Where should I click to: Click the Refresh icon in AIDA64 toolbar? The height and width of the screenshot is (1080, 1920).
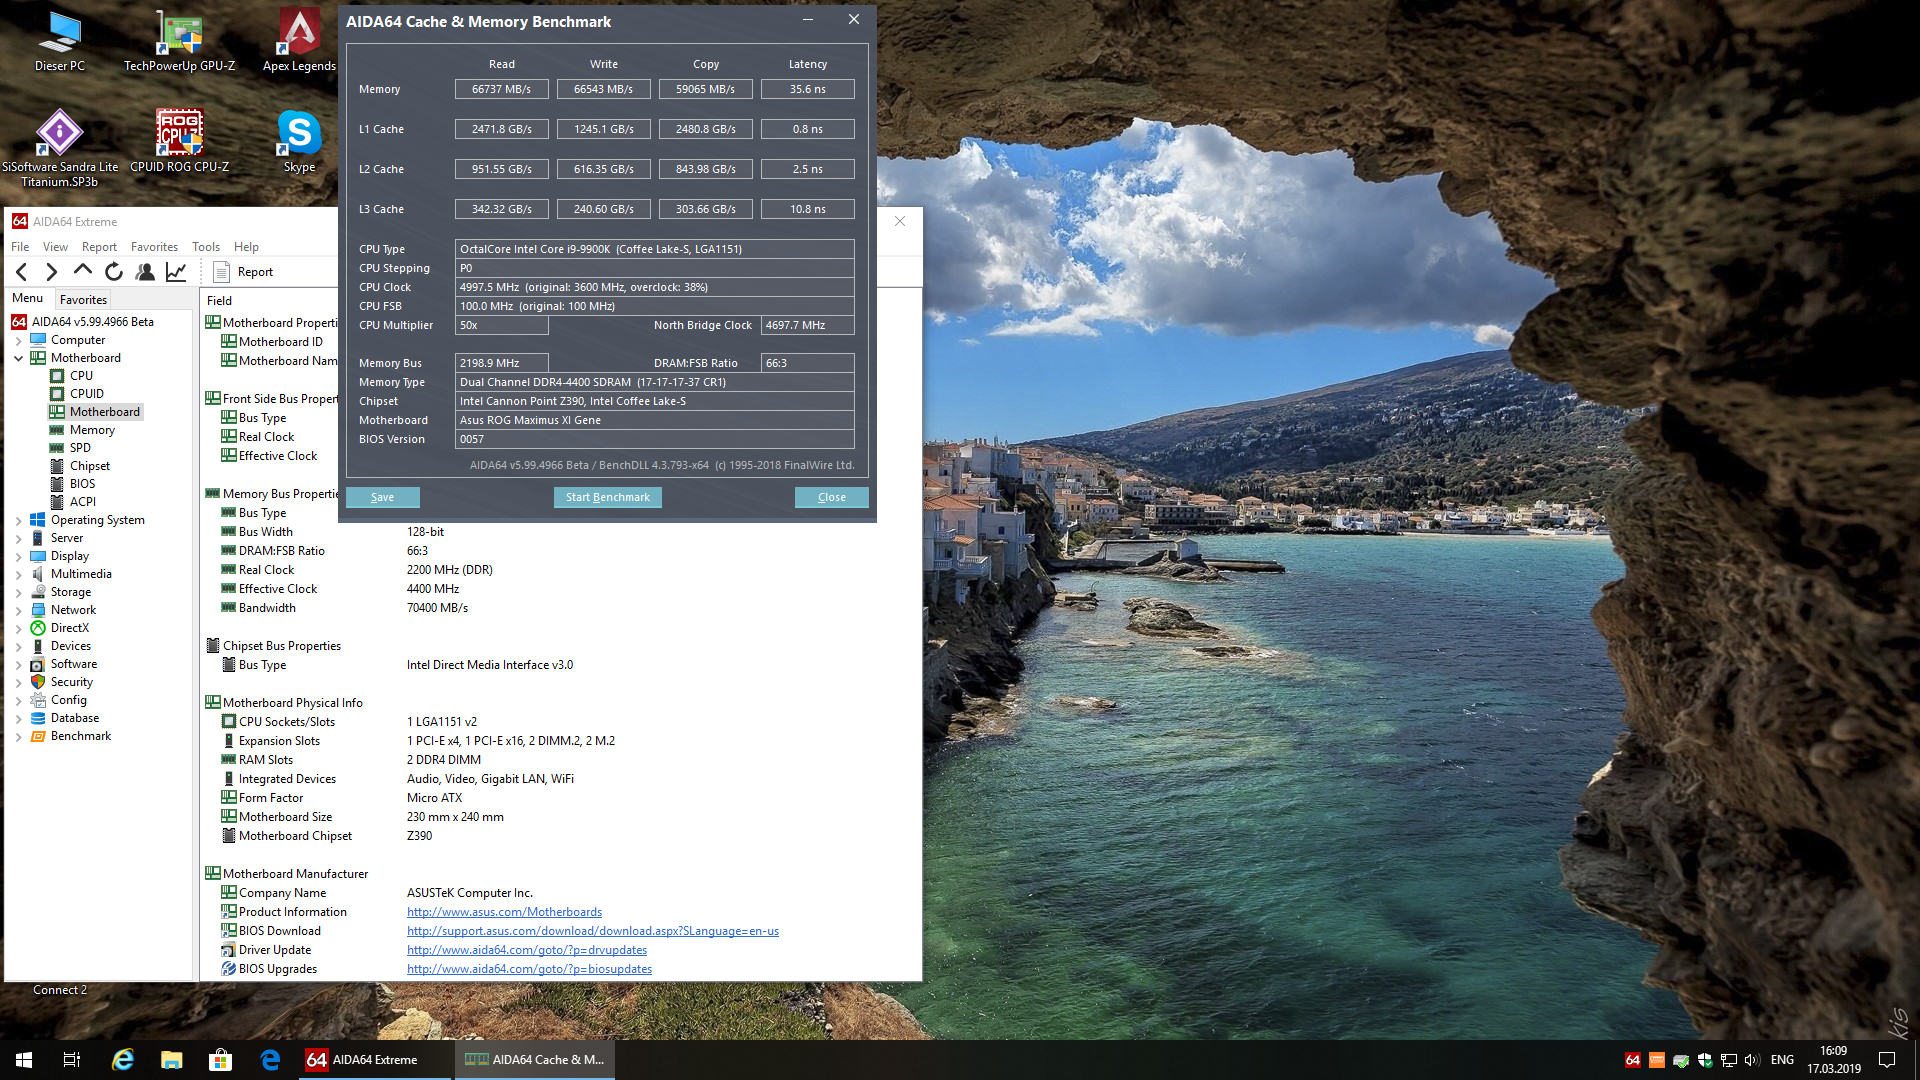[x=114, y=272]
